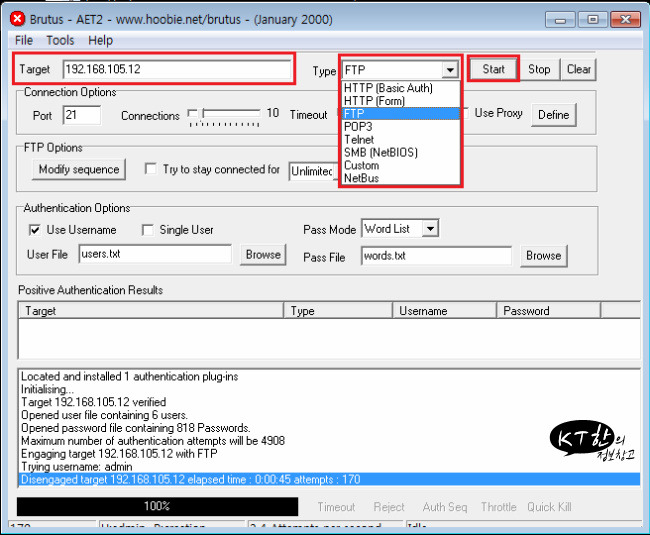The height and width of the screenshot is (535, 650).
Task: Browse for the Pass File
Action: click(x=543, y=256)
